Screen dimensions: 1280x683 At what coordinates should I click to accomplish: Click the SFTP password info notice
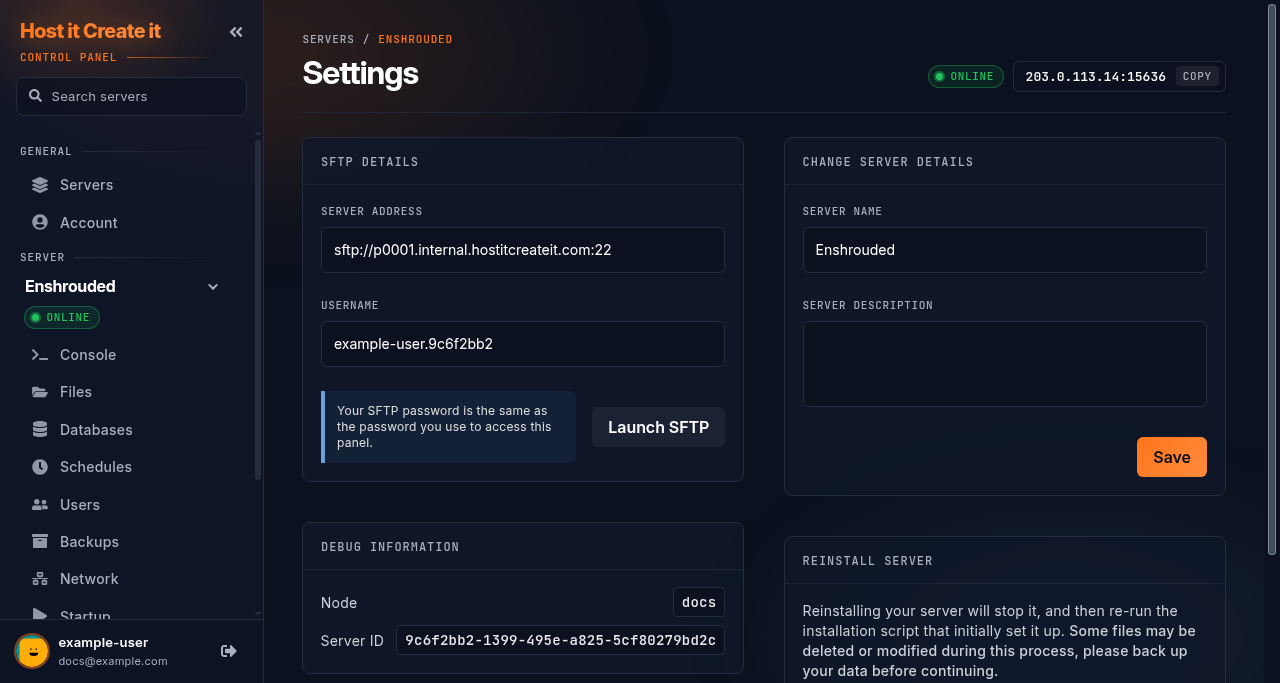click(x=448, y=427)
